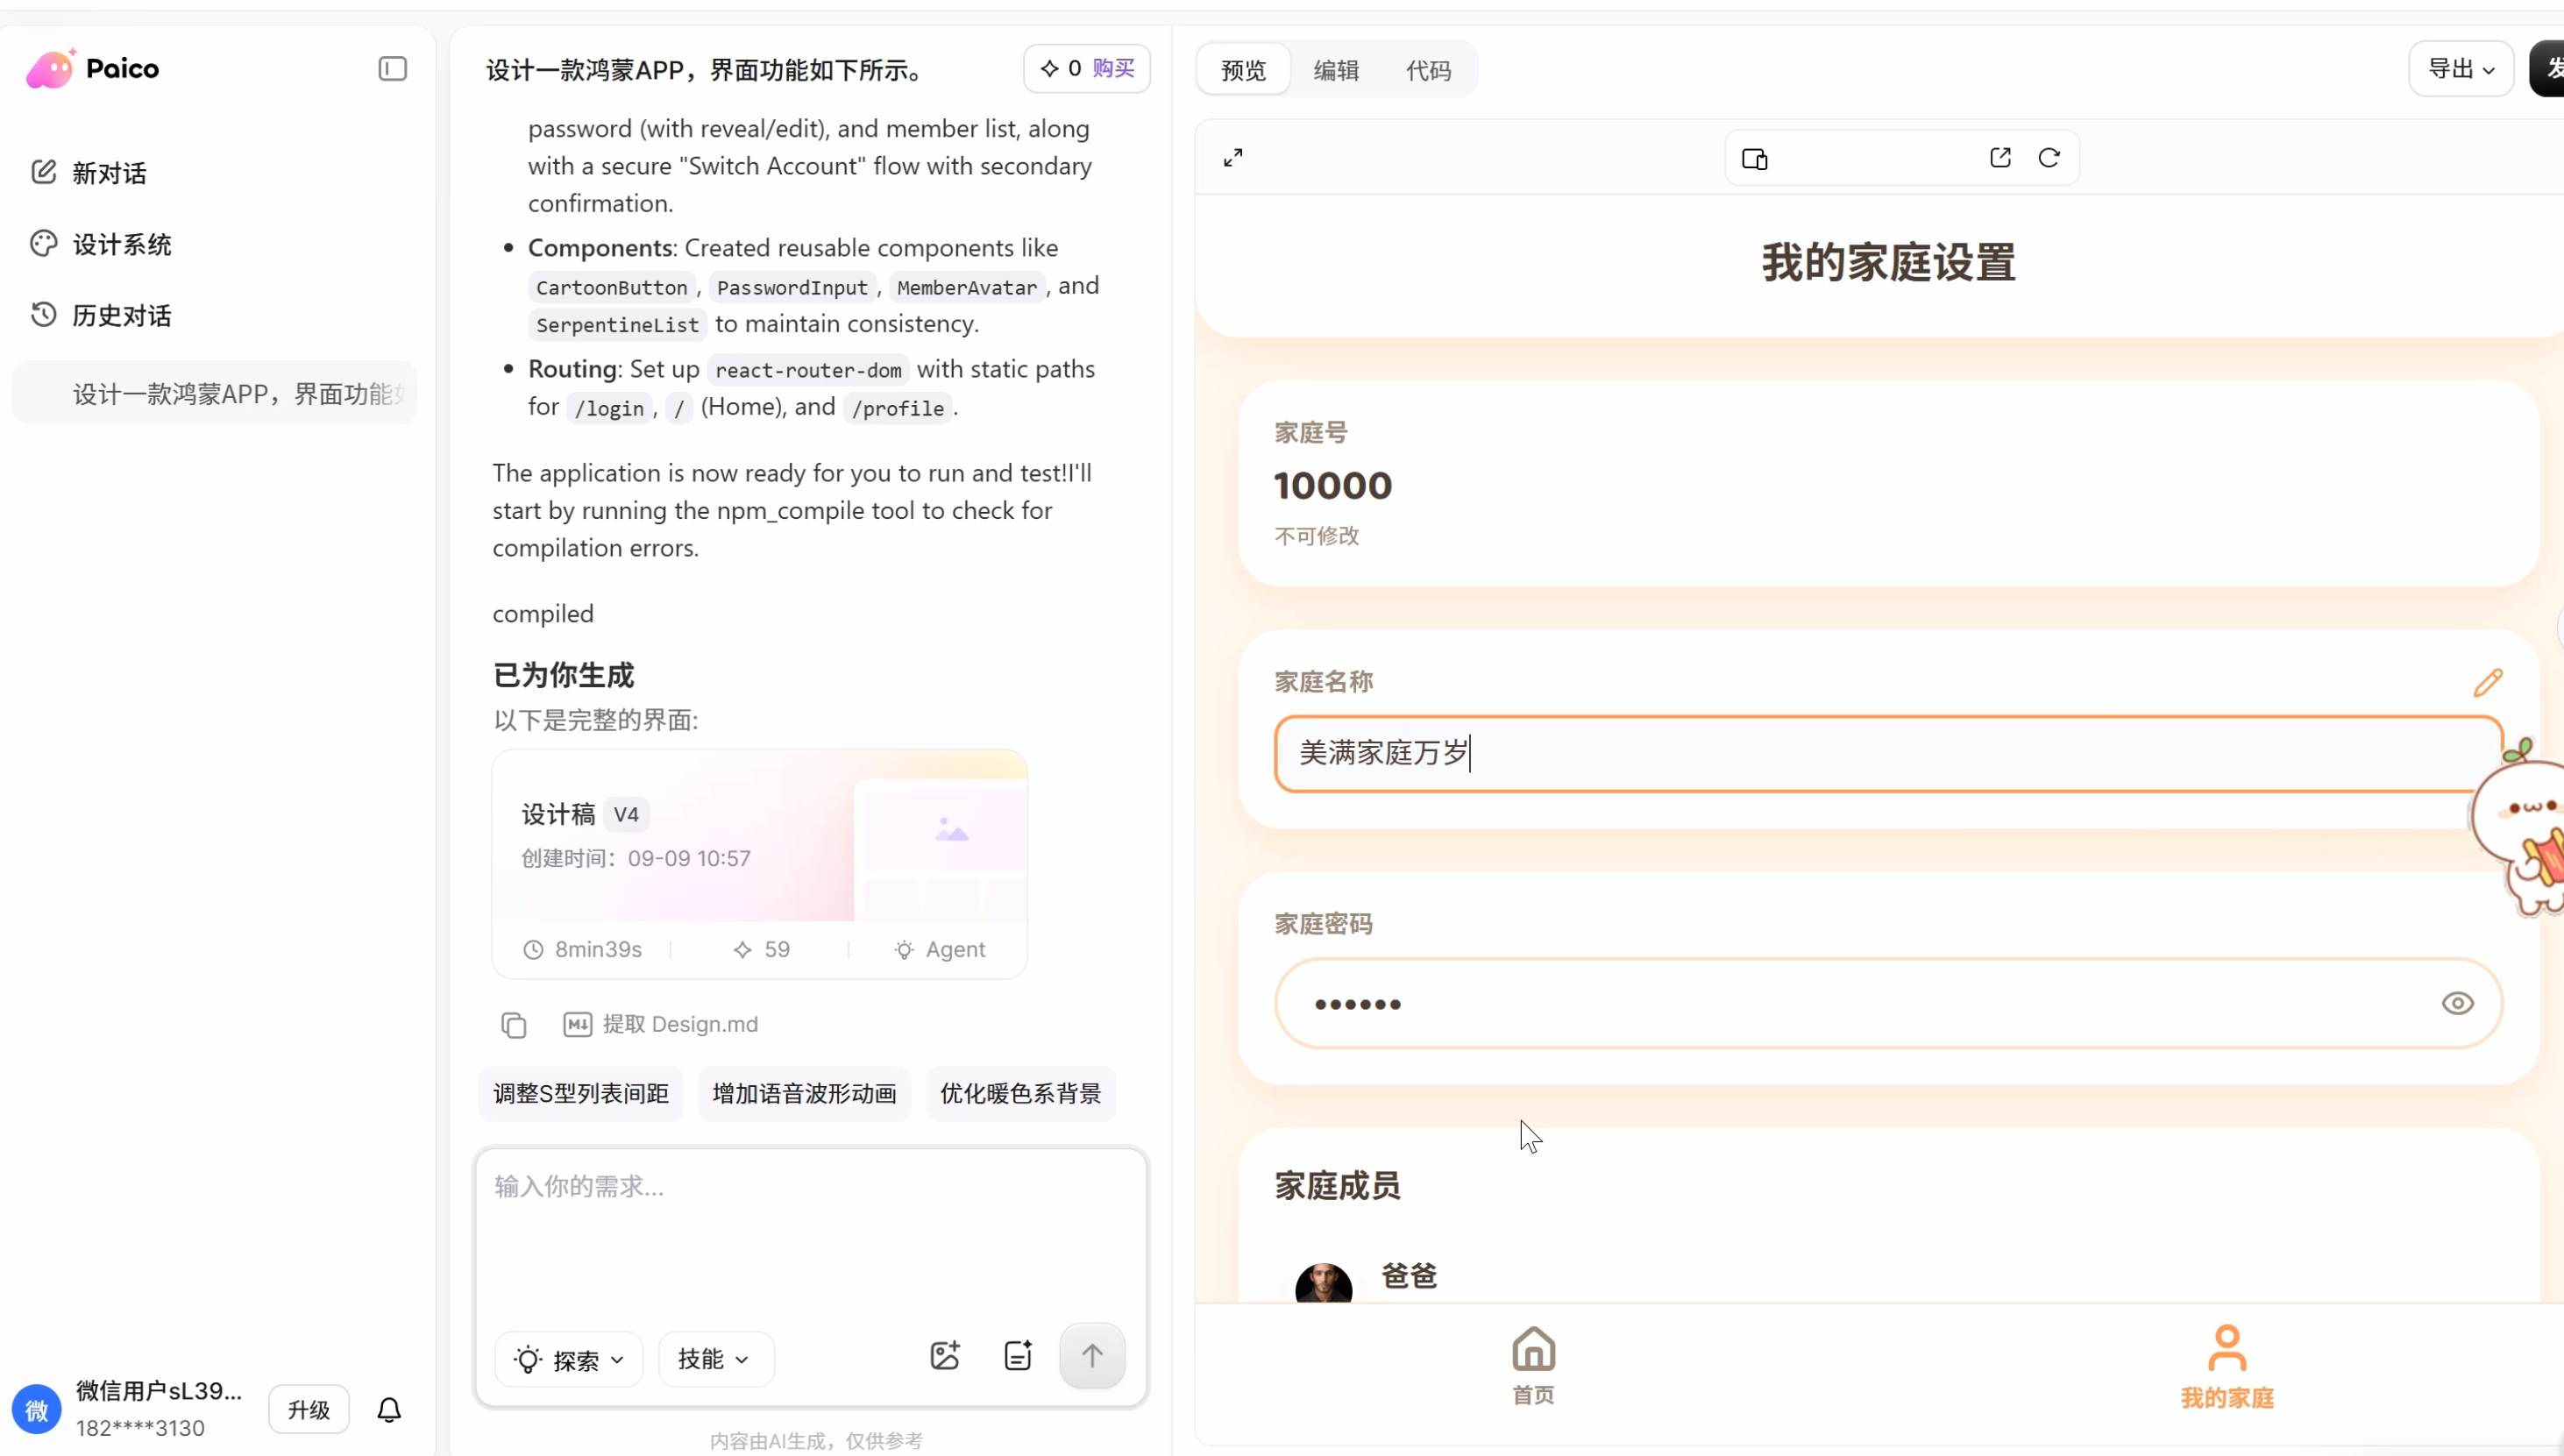Click the Agent mode label in card

(940, 949)
